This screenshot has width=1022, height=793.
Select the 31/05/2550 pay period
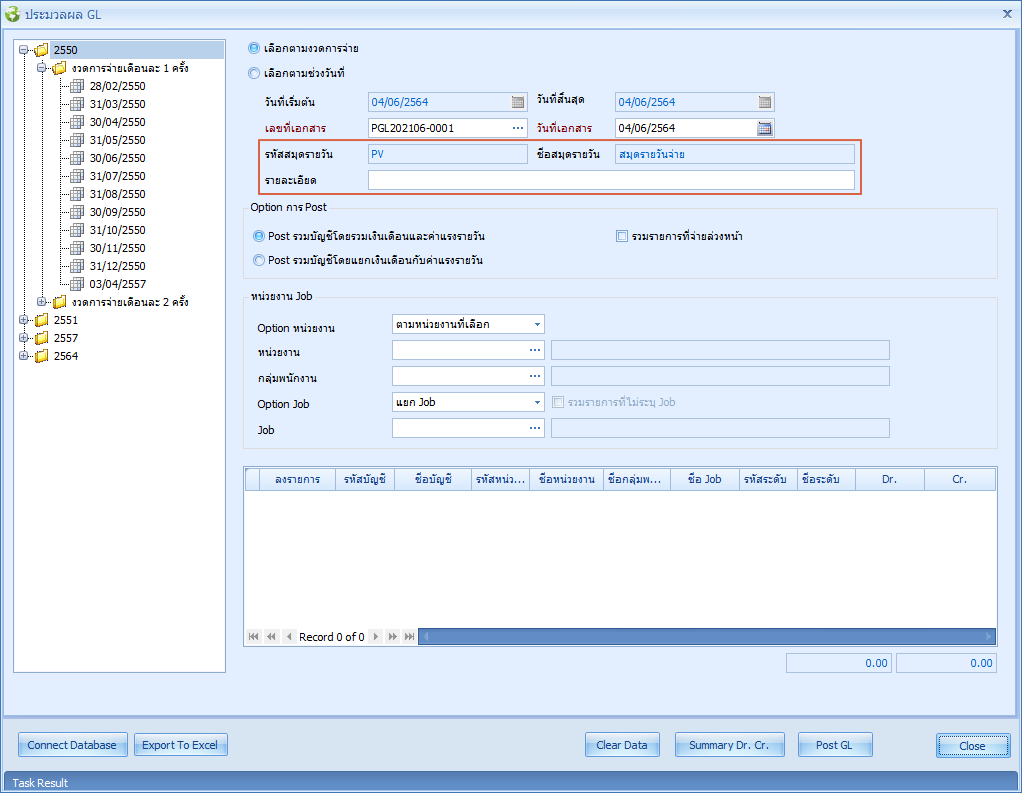pos(117,140)
